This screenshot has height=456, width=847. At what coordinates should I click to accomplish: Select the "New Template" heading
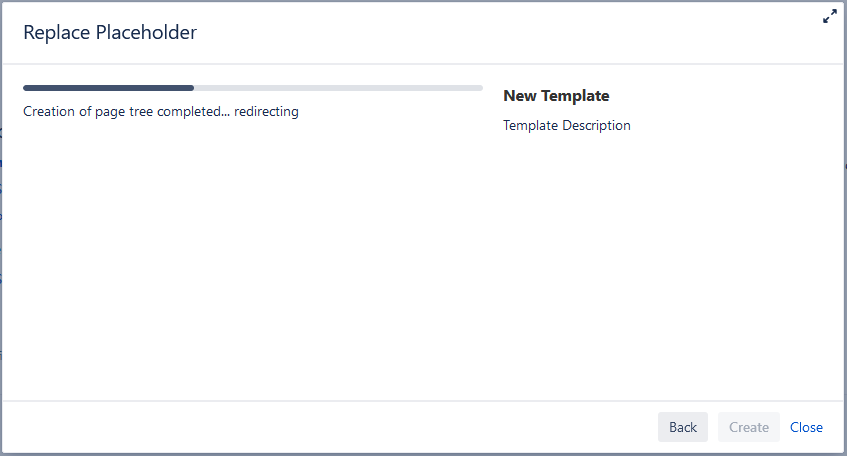(556, 96)
